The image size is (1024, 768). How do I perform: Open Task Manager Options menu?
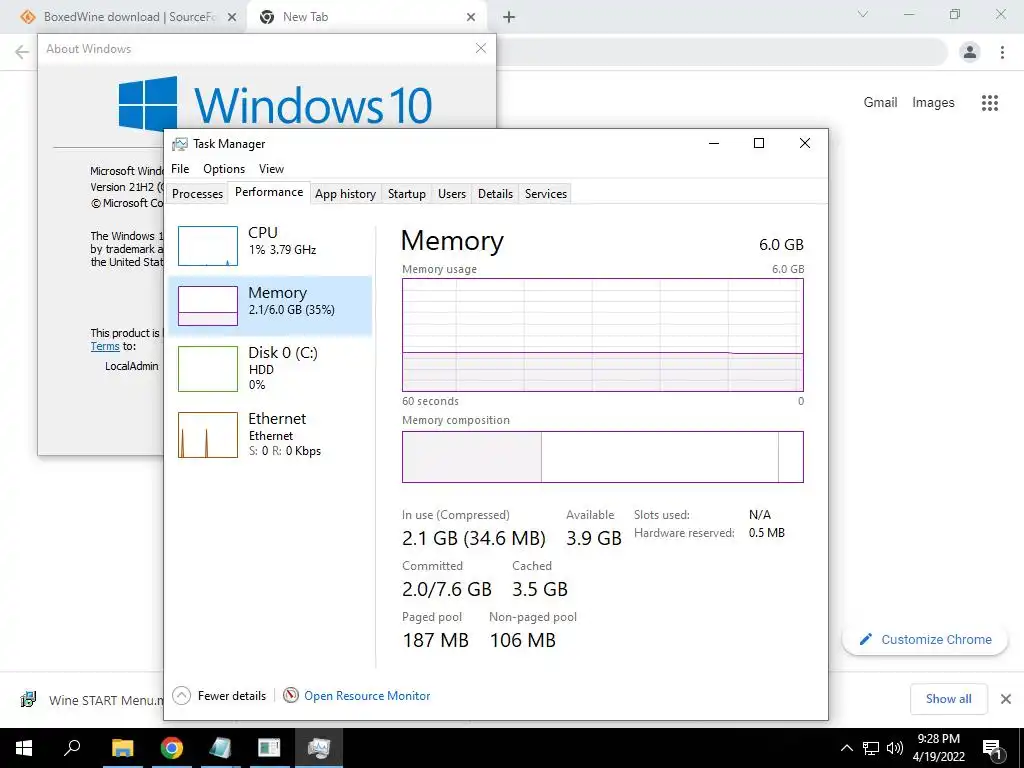(224, 168)
